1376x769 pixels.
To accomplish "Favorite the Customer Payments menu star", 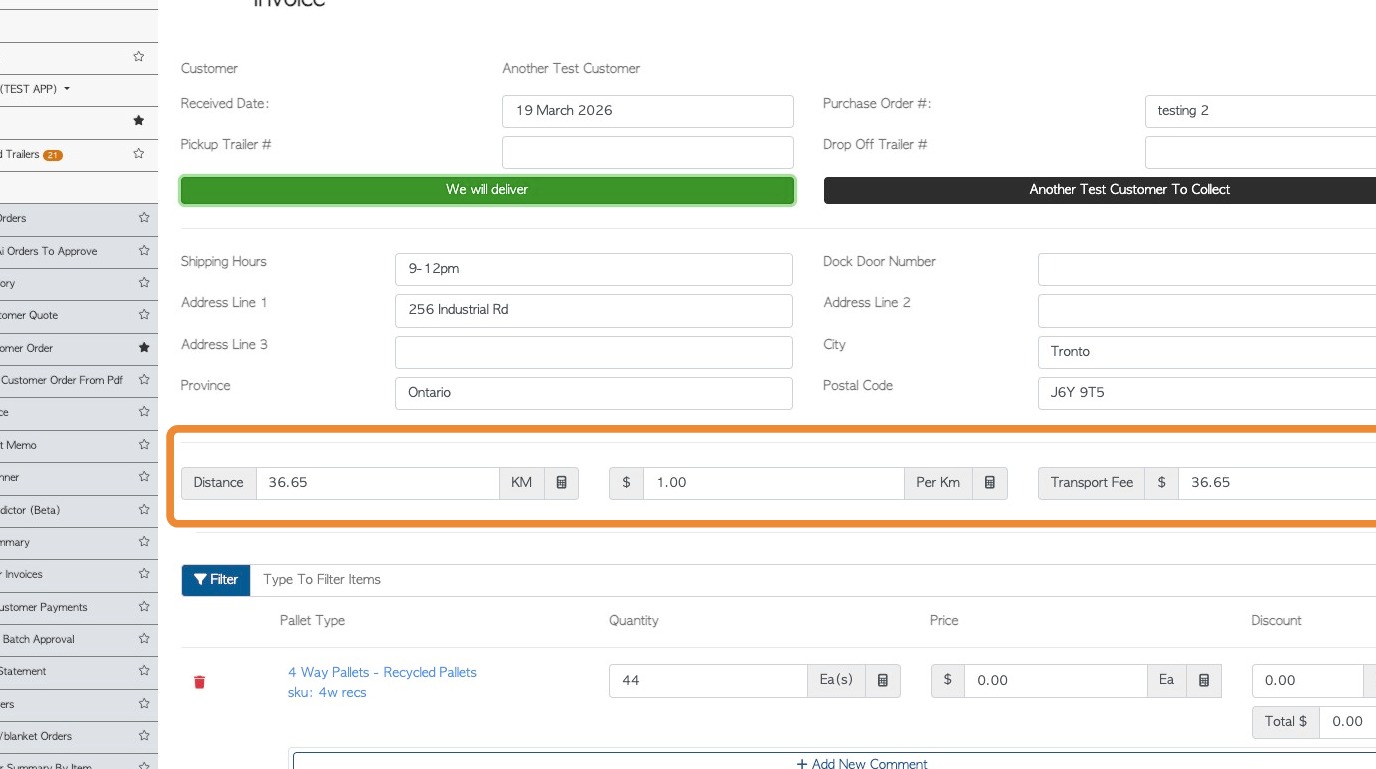I will point(144,607).
